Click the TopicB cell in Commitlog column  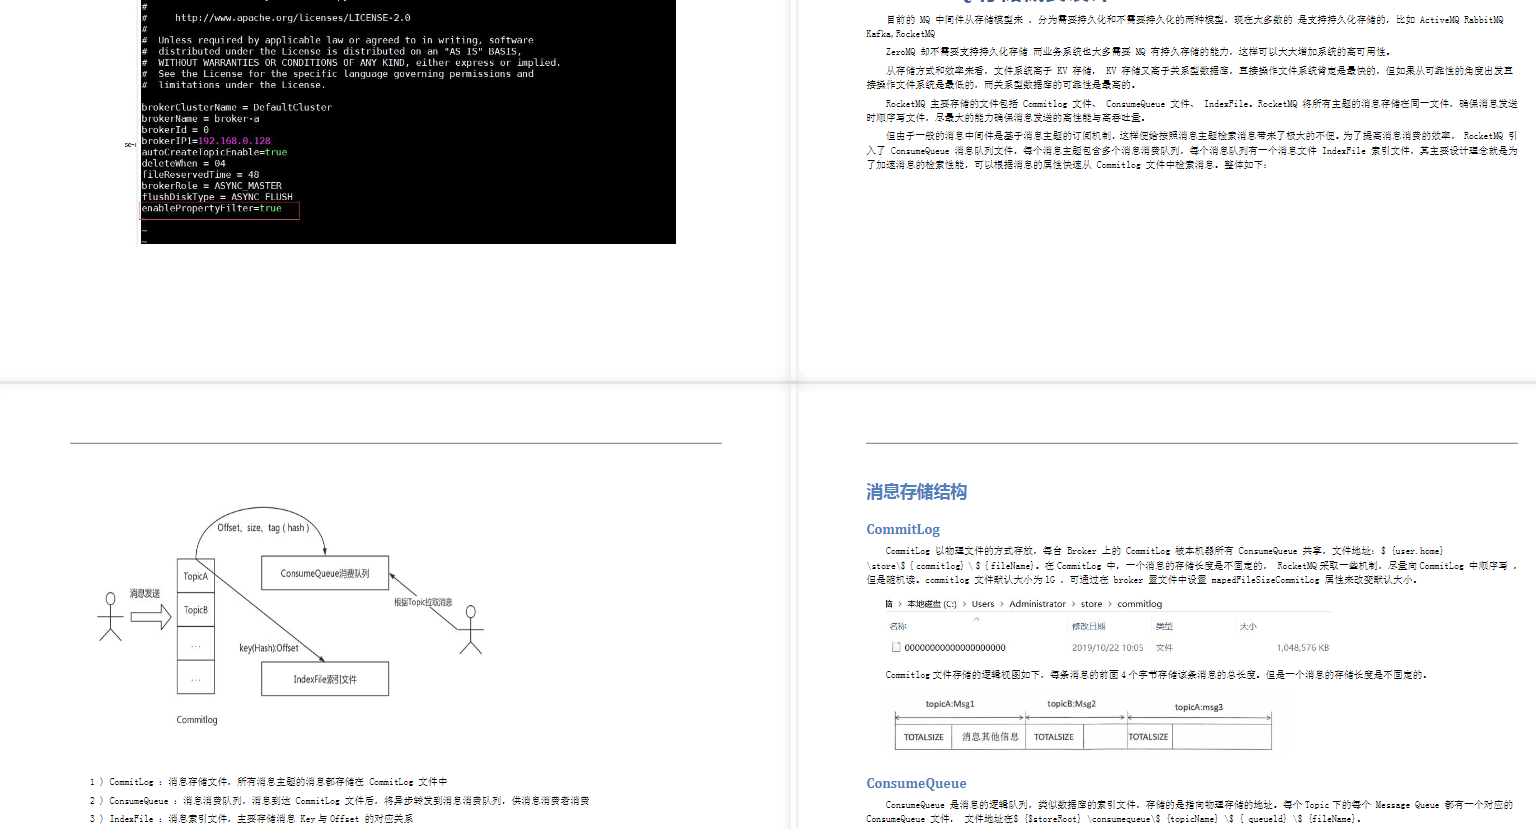pos(196,610)
